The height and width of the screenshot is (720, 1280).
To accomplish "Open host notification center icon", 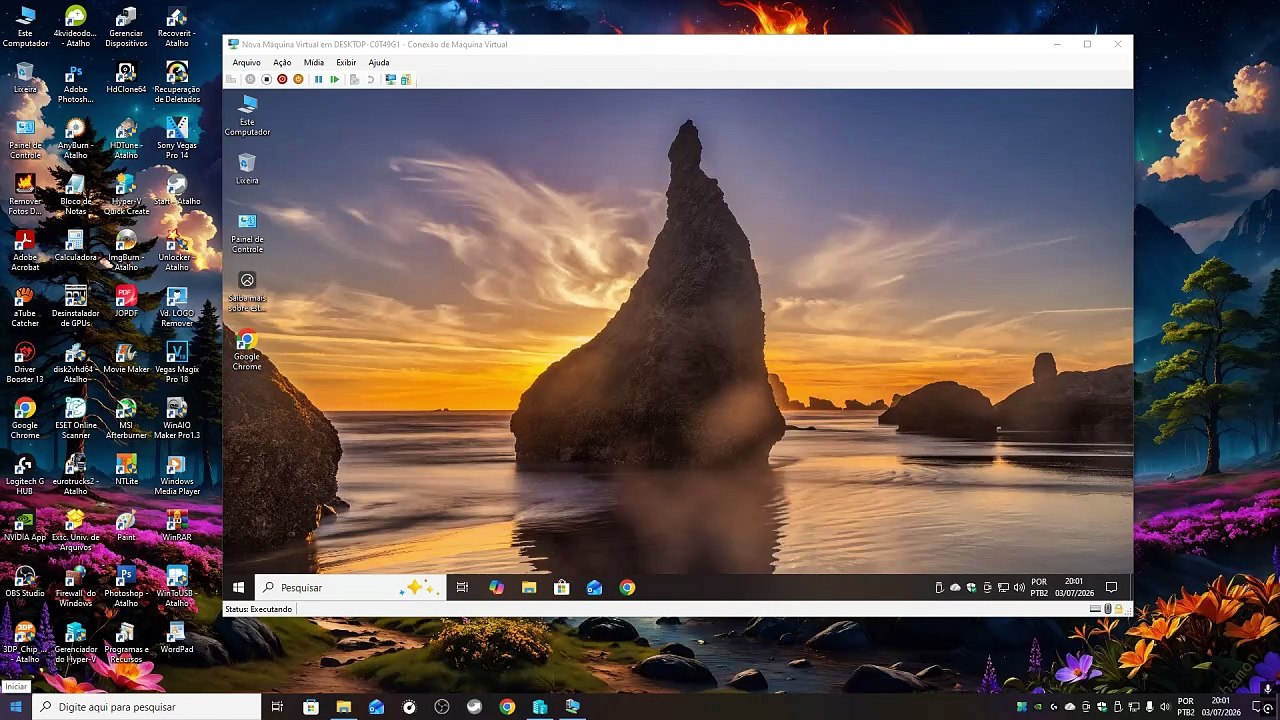I will tap(1256, 707).
